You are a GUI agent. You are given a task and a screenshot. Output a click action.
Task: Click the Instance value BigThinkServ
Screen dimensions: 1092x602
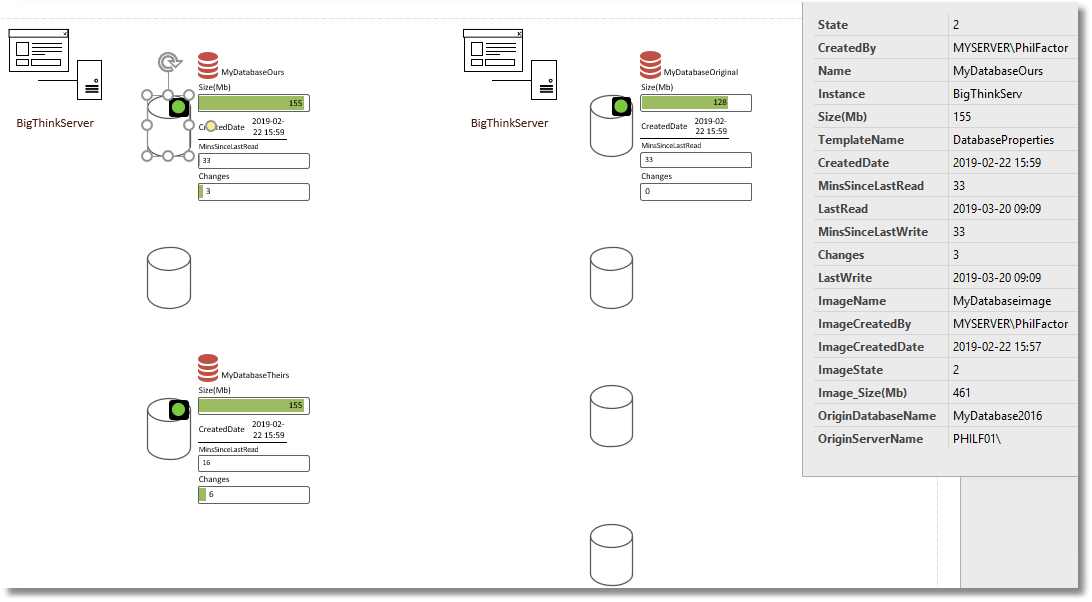(988, 93)
